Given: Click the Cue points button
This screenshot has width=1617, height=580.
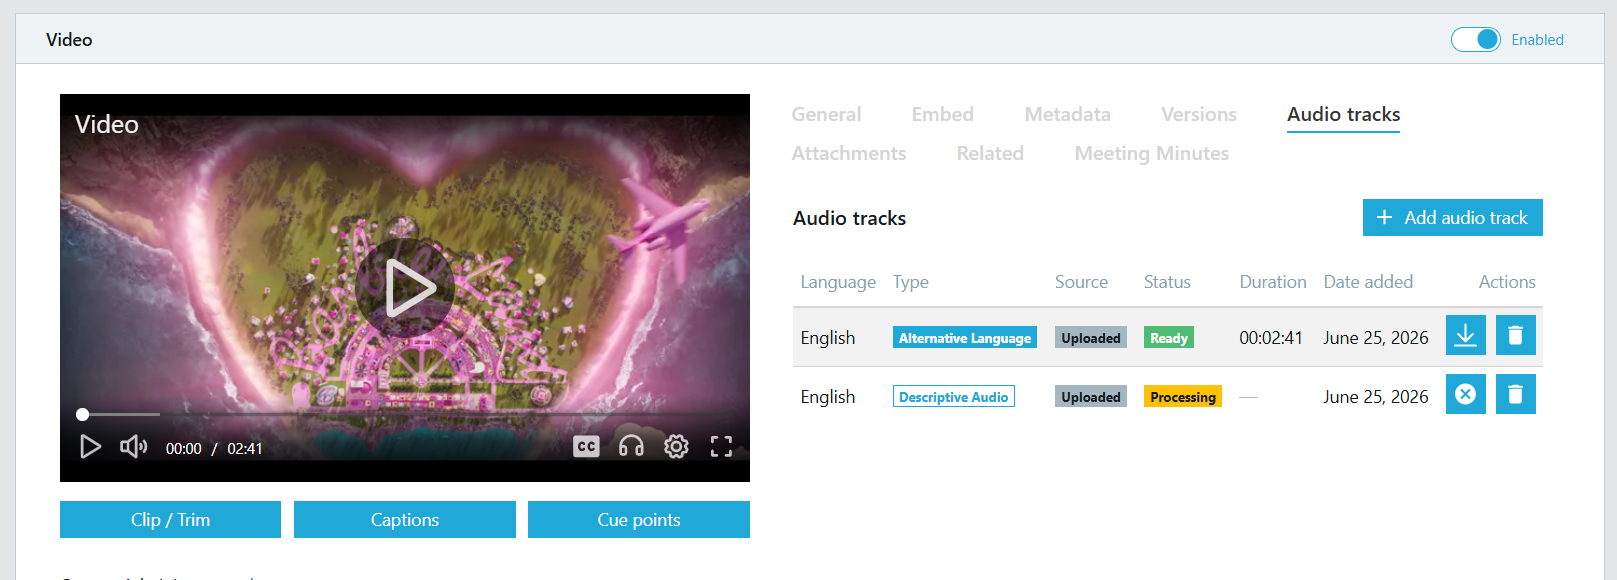Looking at the screenshot, I should (639, 519).
